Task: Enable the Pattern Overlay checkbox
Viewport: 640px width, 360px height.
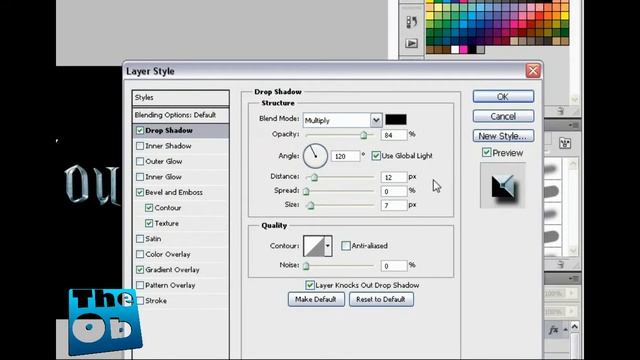Action: [140, 285]
